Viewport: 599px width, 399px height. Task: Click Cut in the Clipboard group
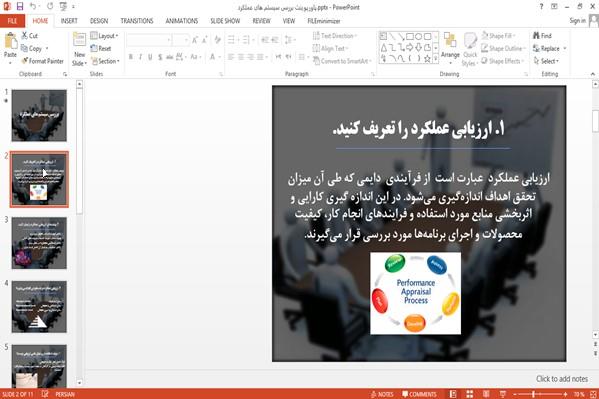click(30, 36)
